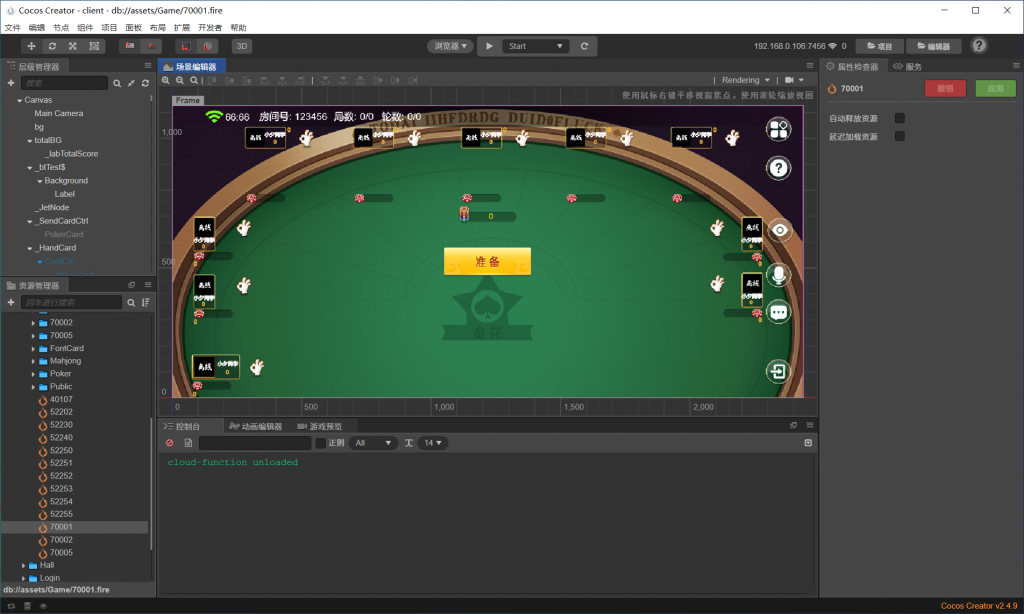Add a new node in hierarchy panel

(x=11, y=83)
